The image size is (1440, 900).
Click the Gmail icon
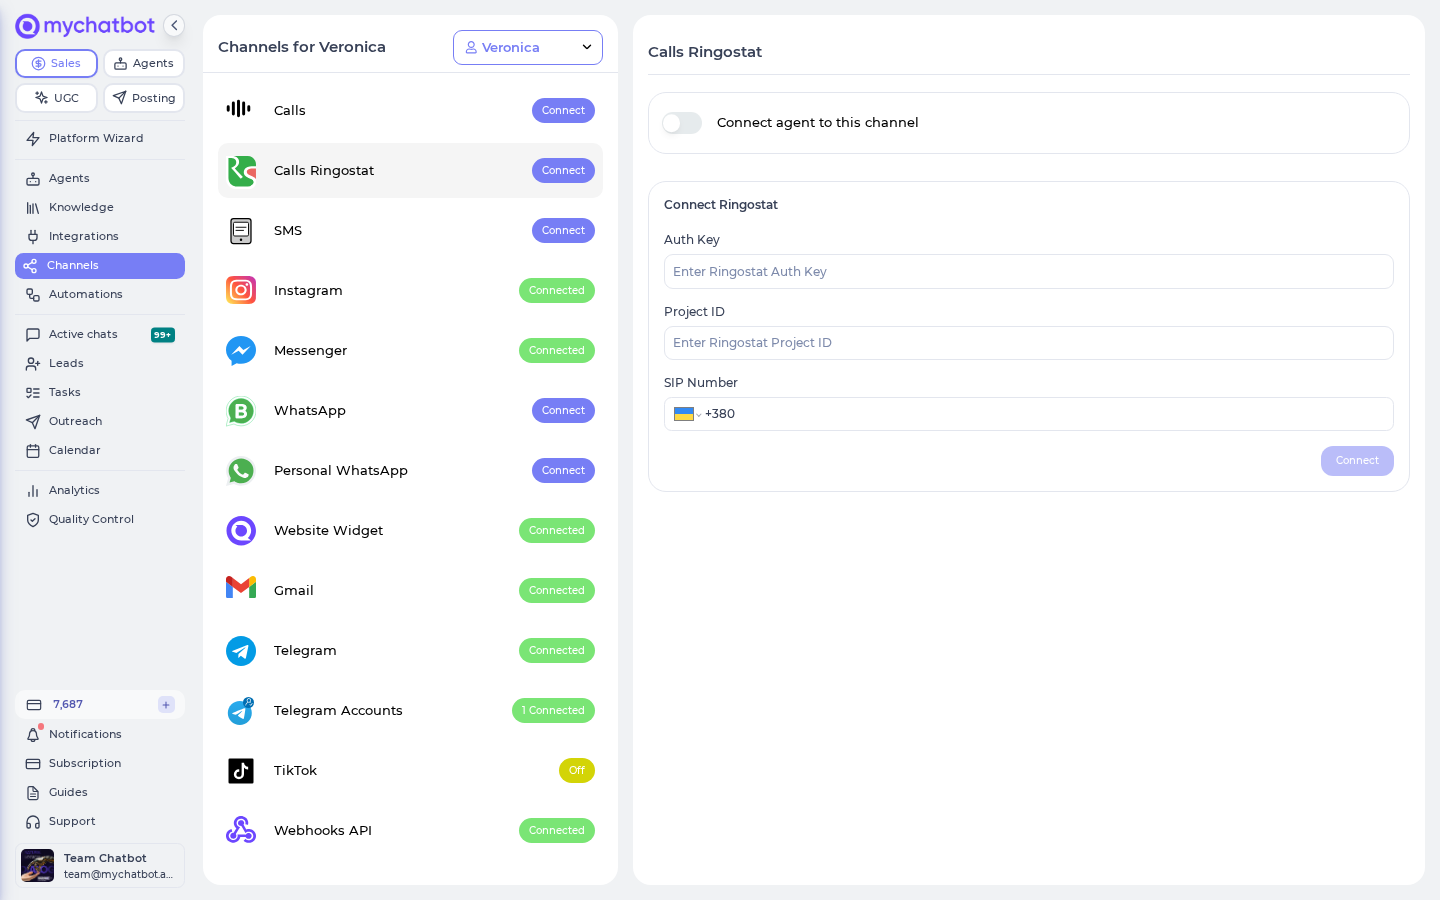(x=241, y=588)
